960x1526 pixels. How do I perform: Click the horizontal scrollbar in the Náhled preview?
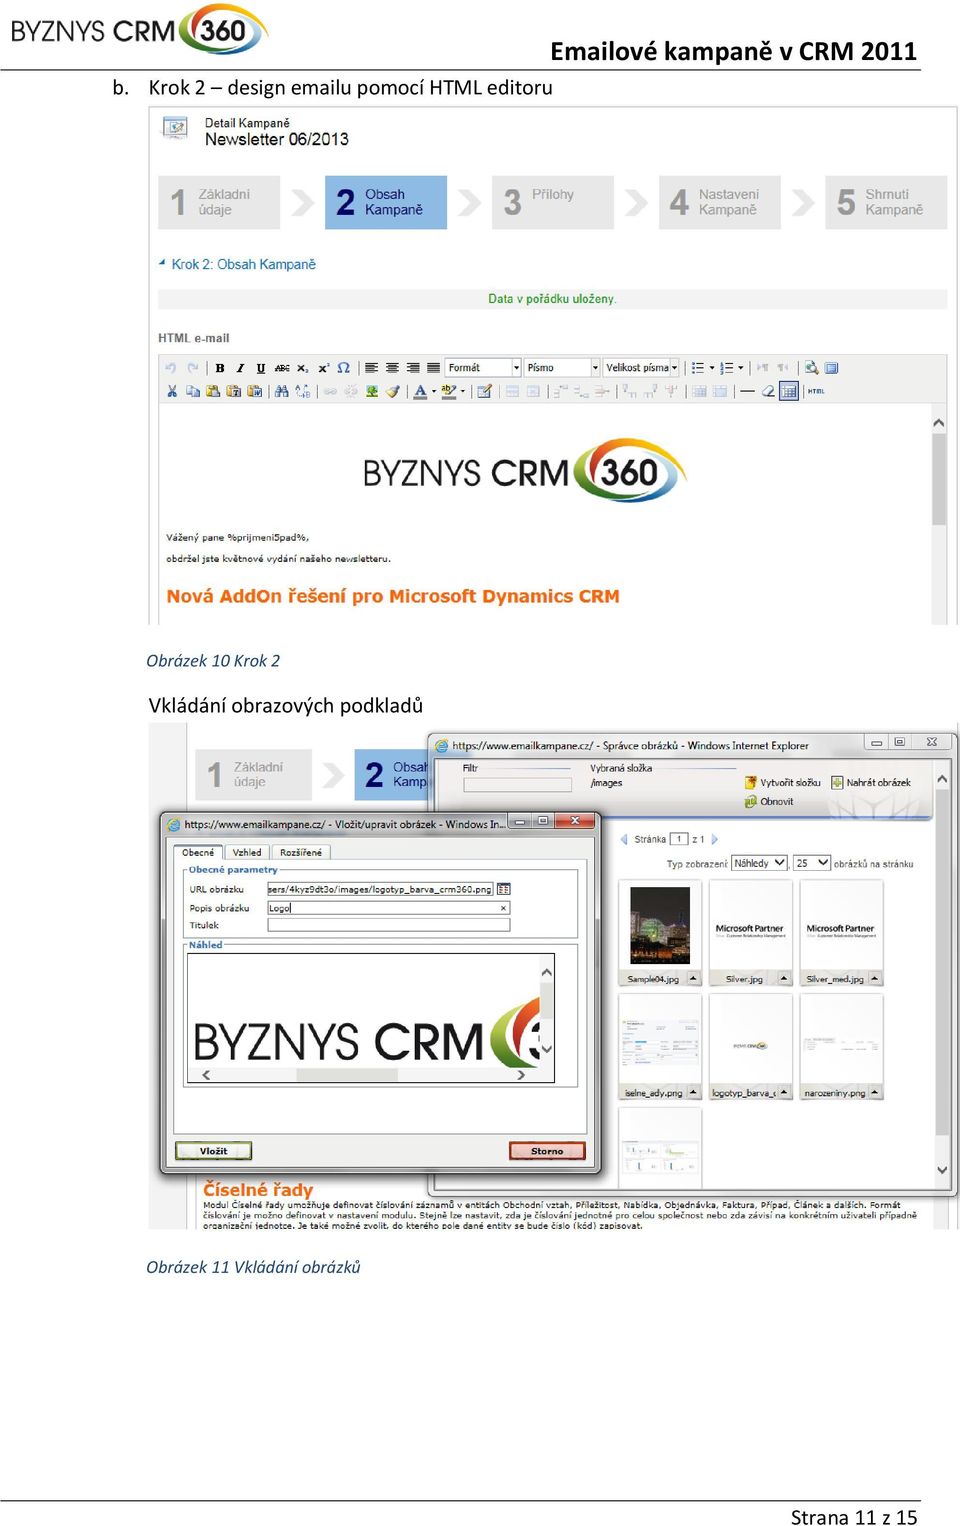[x=363, y=1075]
